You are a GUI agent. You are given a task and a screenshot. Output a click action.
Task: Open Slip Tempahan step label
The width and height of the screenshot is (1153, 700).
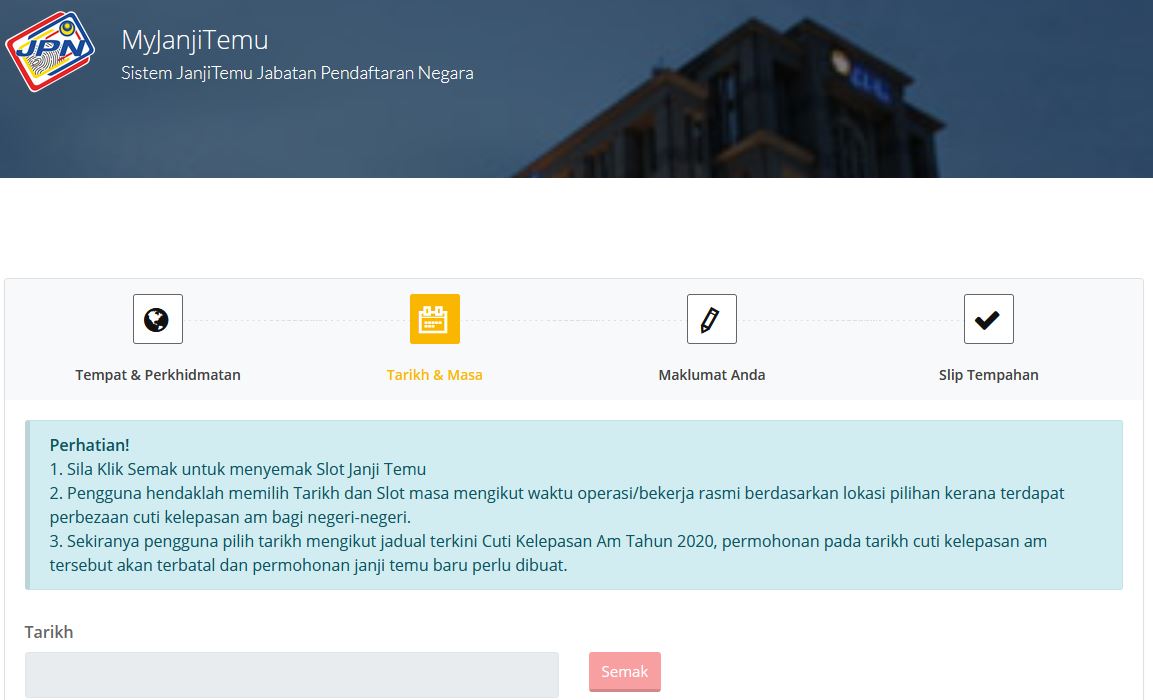pyautogui.click(x=988, y=375)
